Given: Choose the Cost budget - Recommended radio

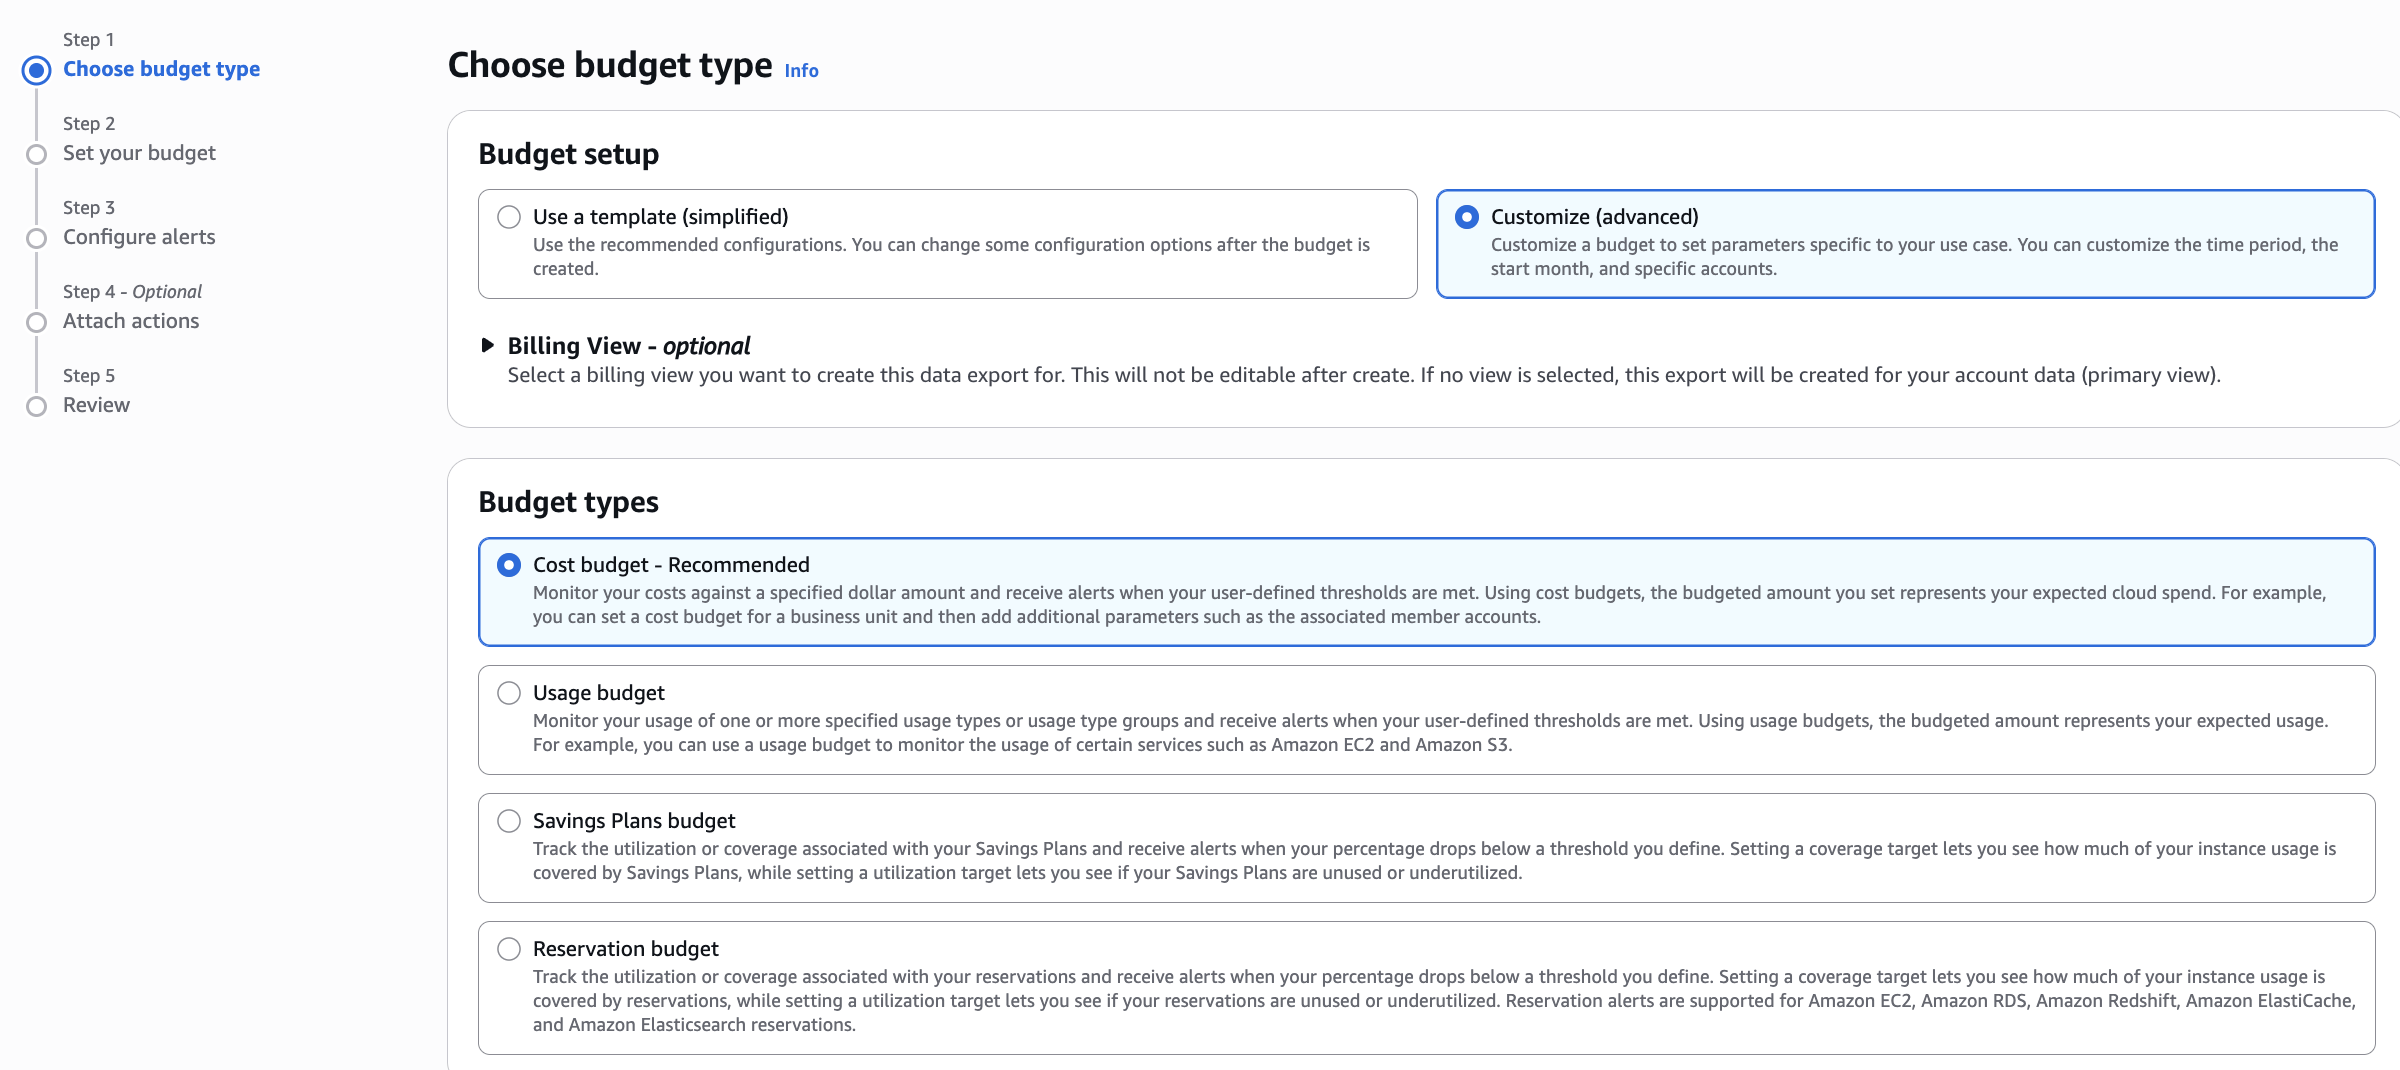Looking at the screenshot, I should coord(509,565).
